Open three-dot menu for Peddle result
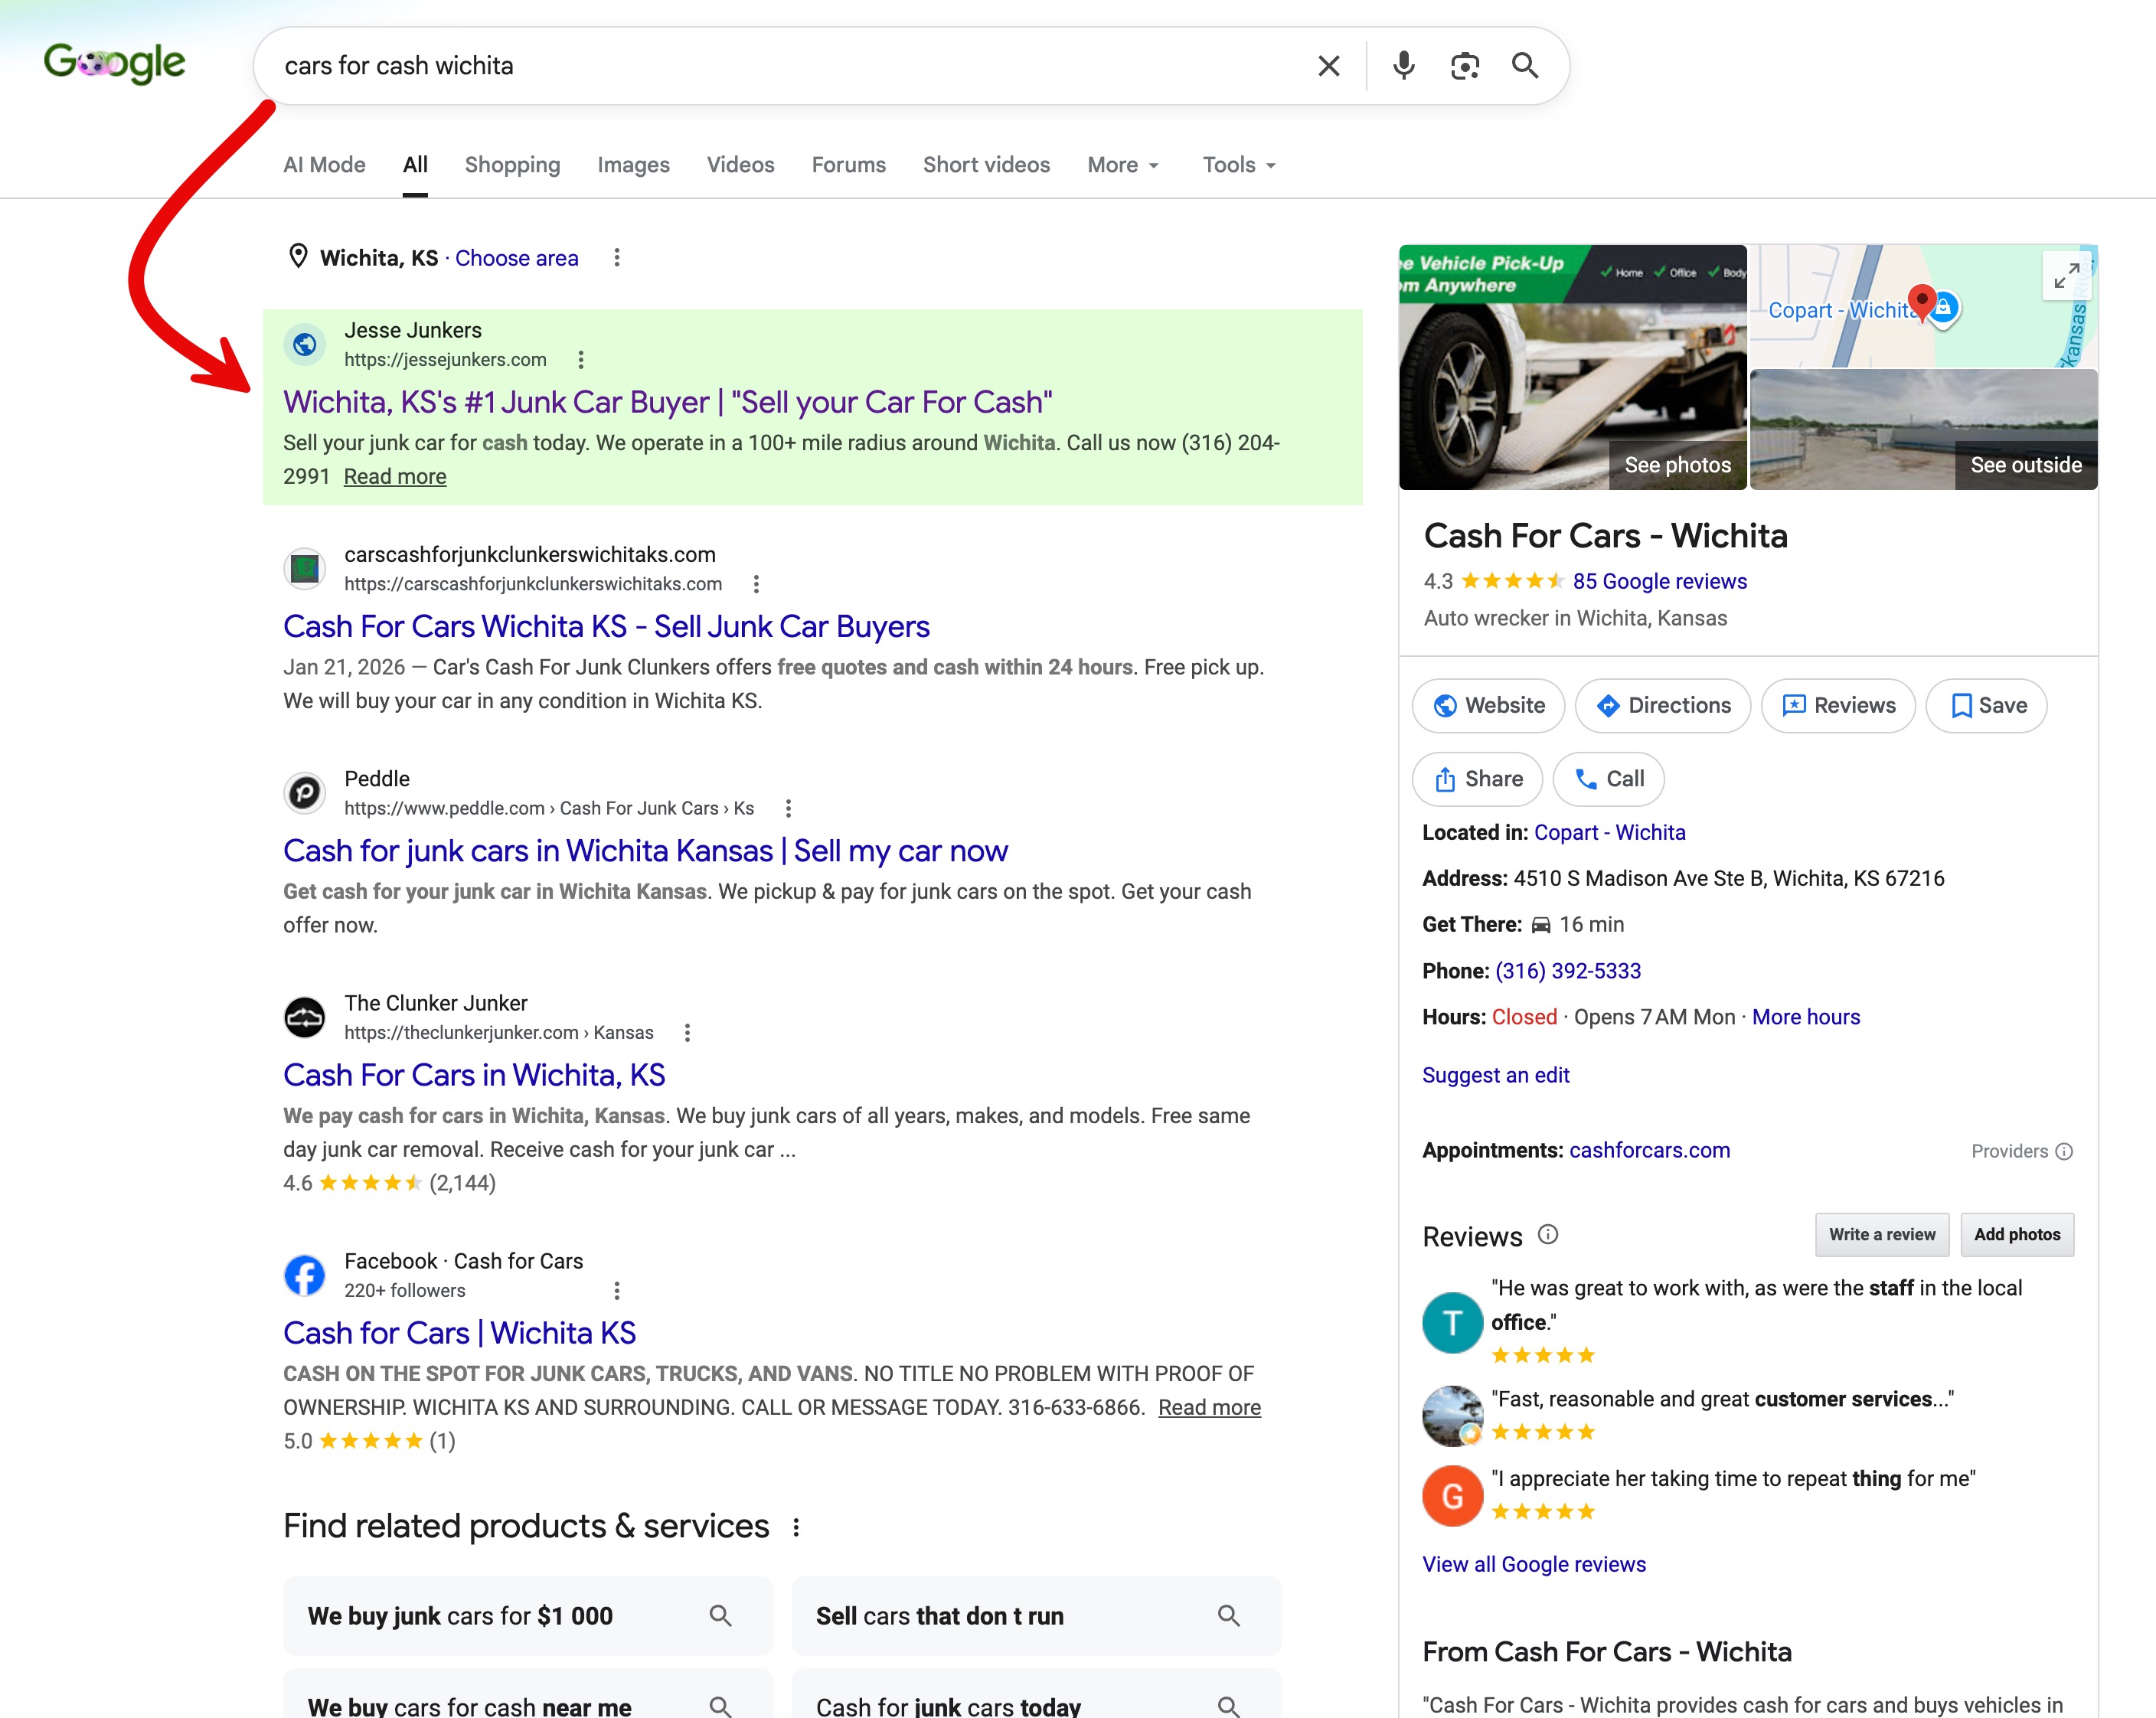Image resolution: width=2156 pixels, height=1718 pixels. point(788,808)
